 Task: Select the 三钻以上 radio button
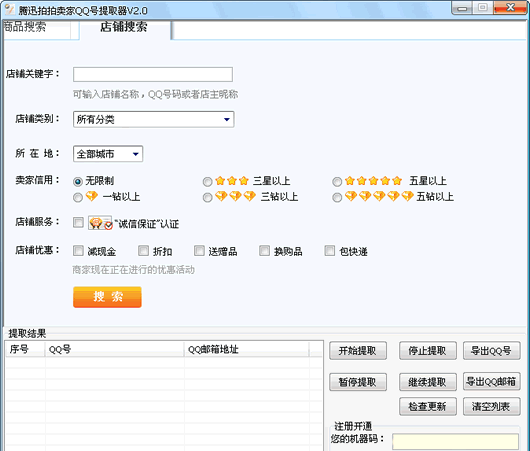(x=207, y=197)
